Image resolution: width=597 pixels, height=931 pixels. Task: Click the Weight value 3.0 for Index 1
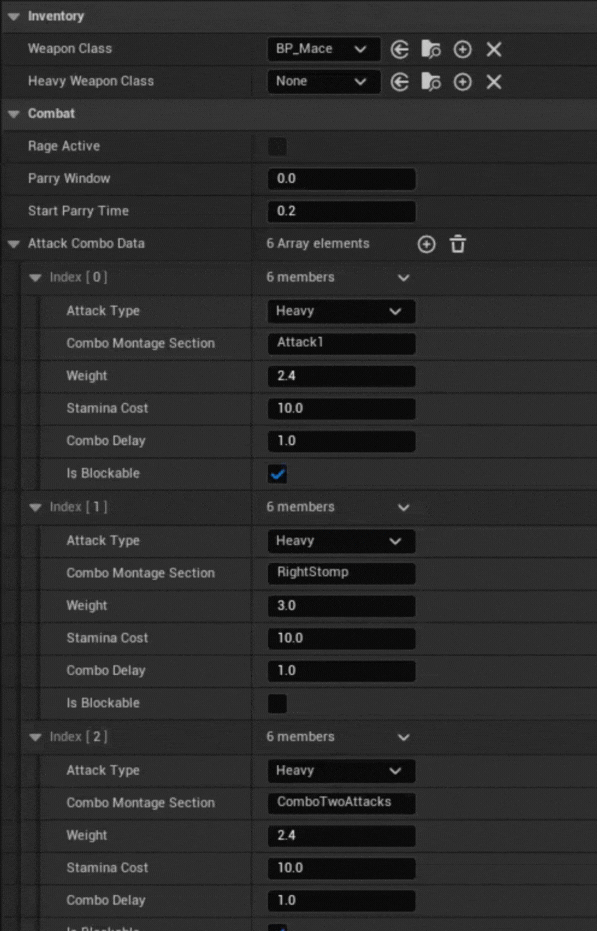(x=340, y=605)
